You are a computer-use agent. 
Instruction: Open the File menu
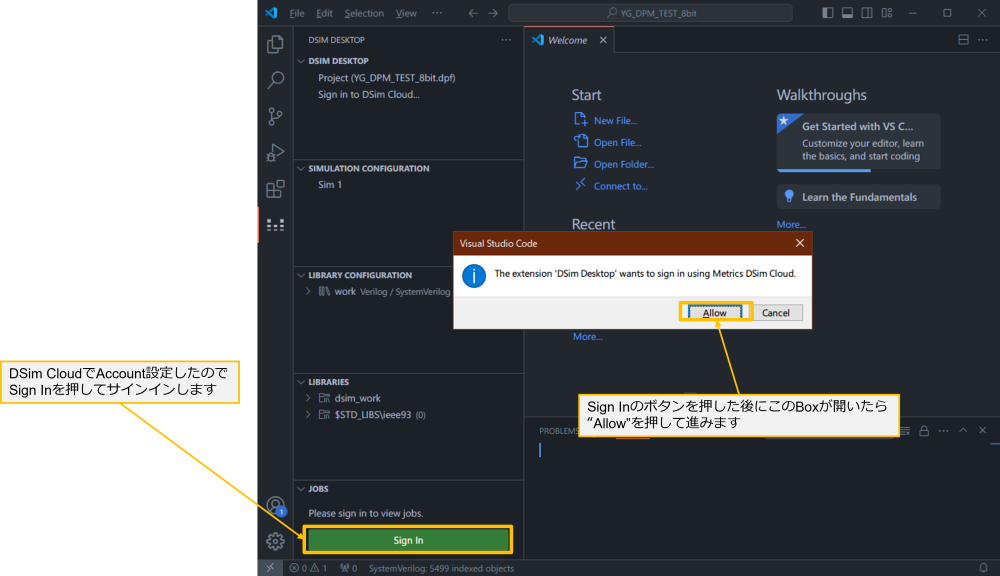[x=297, y=13]
